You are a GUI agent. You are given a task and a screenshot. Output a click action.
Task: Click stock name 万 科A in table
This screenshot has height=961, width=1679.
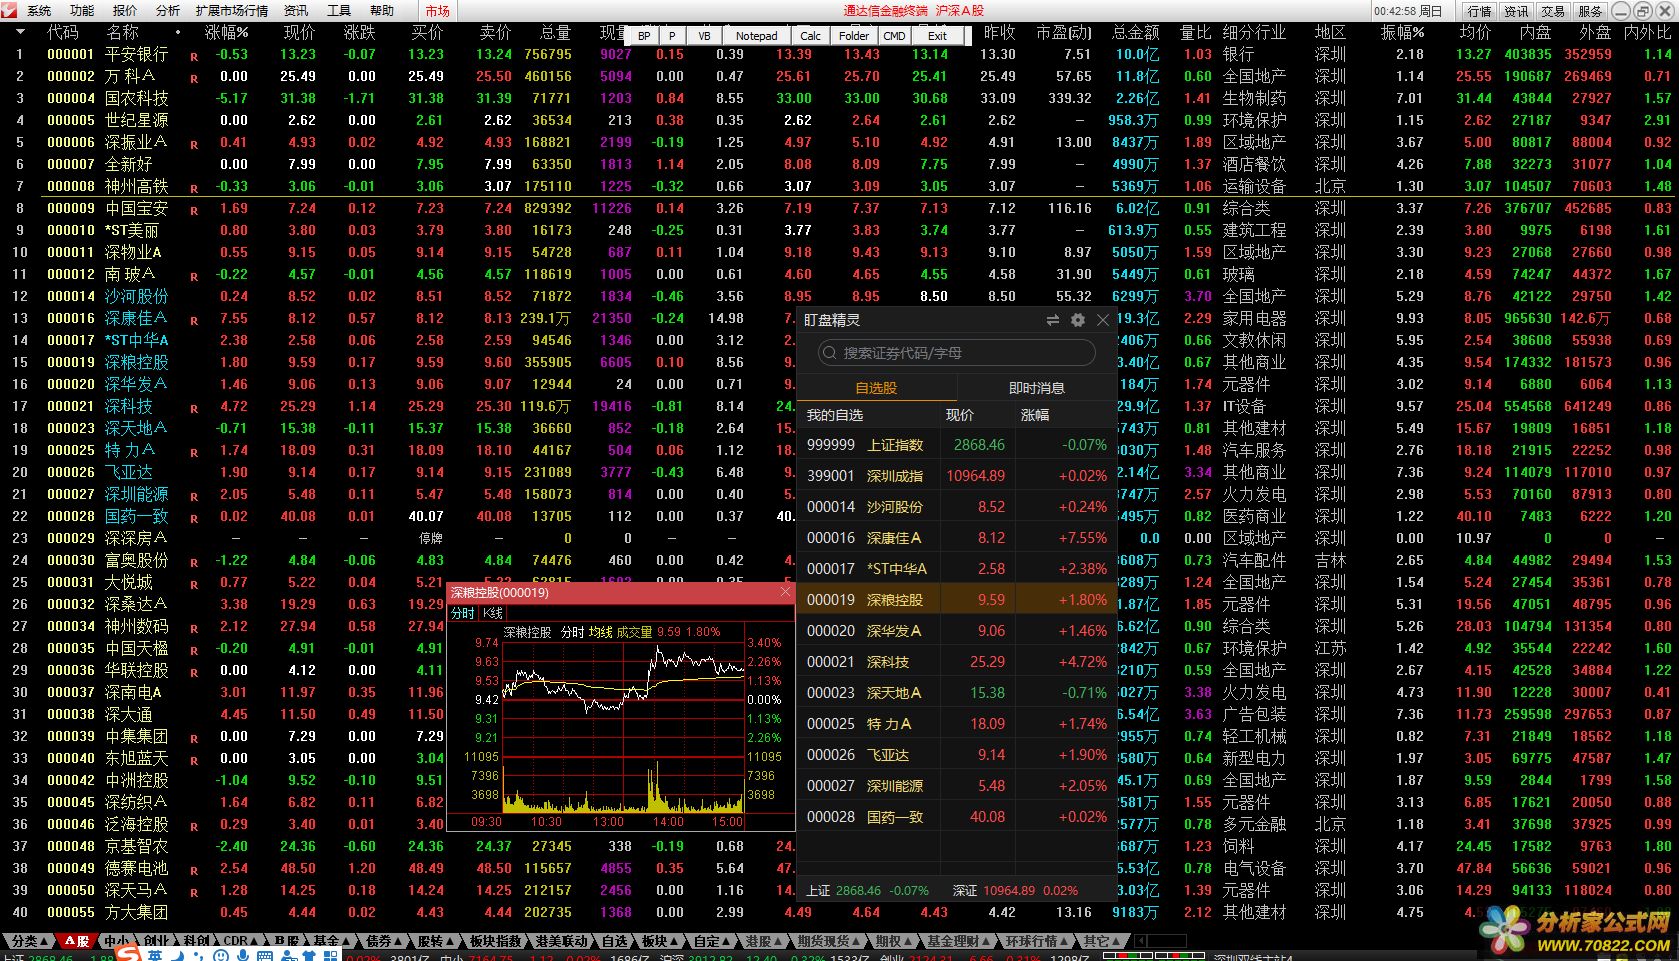(x=130, y=76)
